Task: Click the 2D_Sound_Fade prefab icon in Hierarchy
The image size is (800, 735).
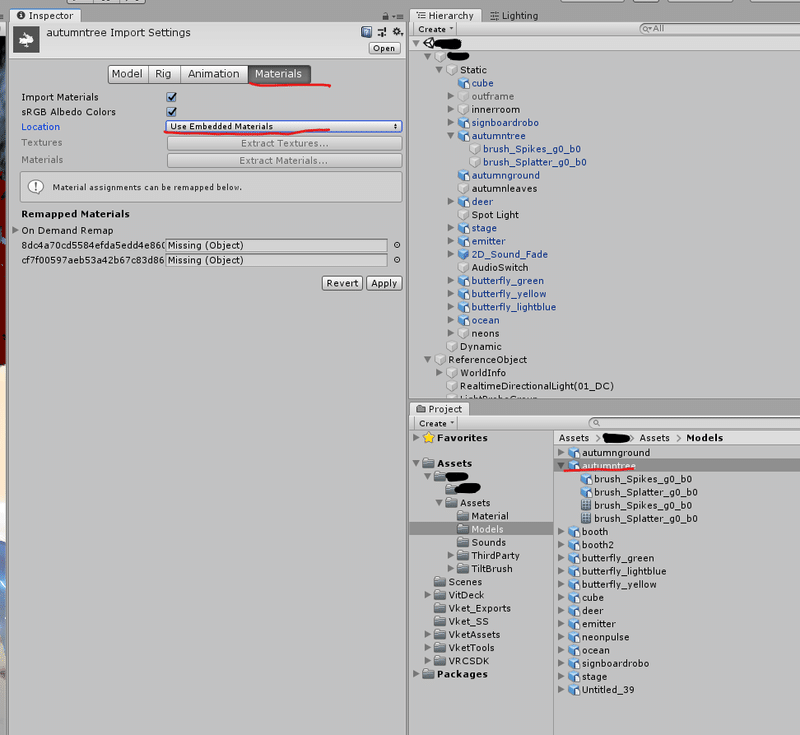Action: coord(464,255)
